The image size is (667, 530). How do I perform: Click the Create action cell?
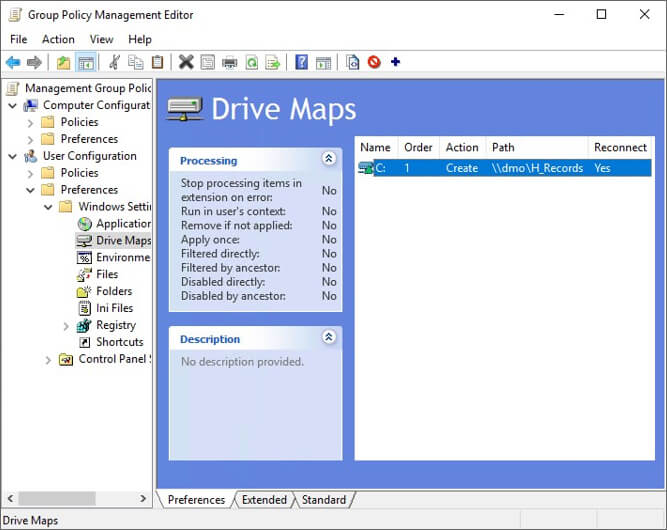pyautogui.click(x=462, y=168)
